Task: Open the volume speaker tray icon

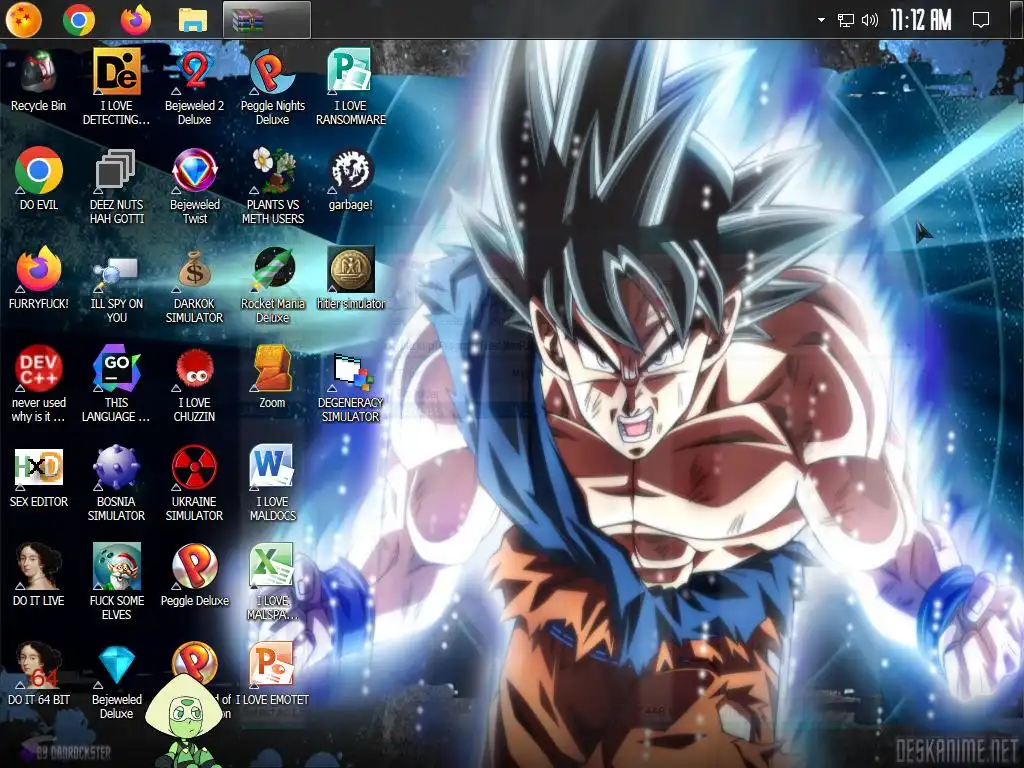Action: pos(869,20)
